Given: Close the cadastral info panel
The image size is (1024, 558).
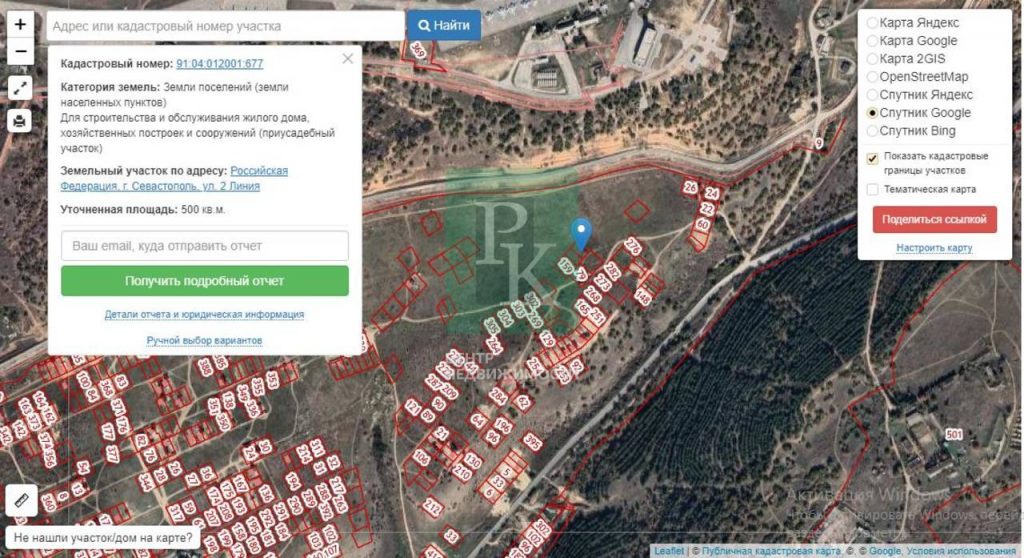Looking at the screenshot, I should coord(347,59).
